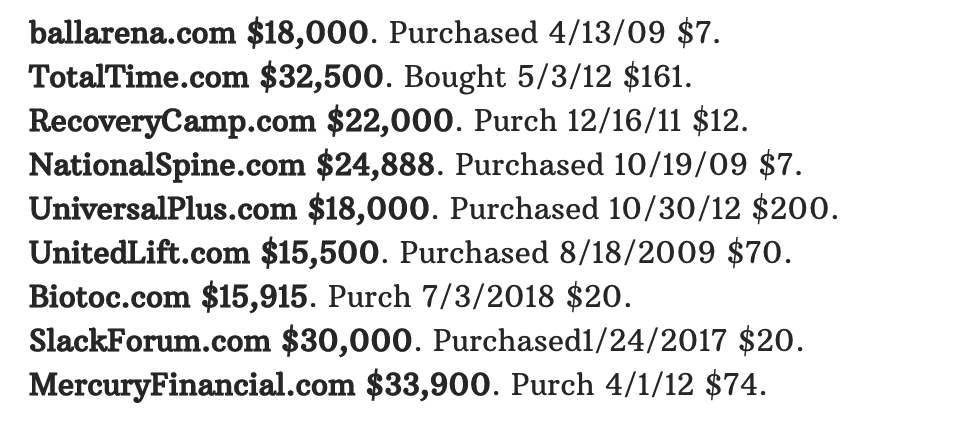
Task: Click the UniversalPlus.com domain name
Action: point(162,209)
